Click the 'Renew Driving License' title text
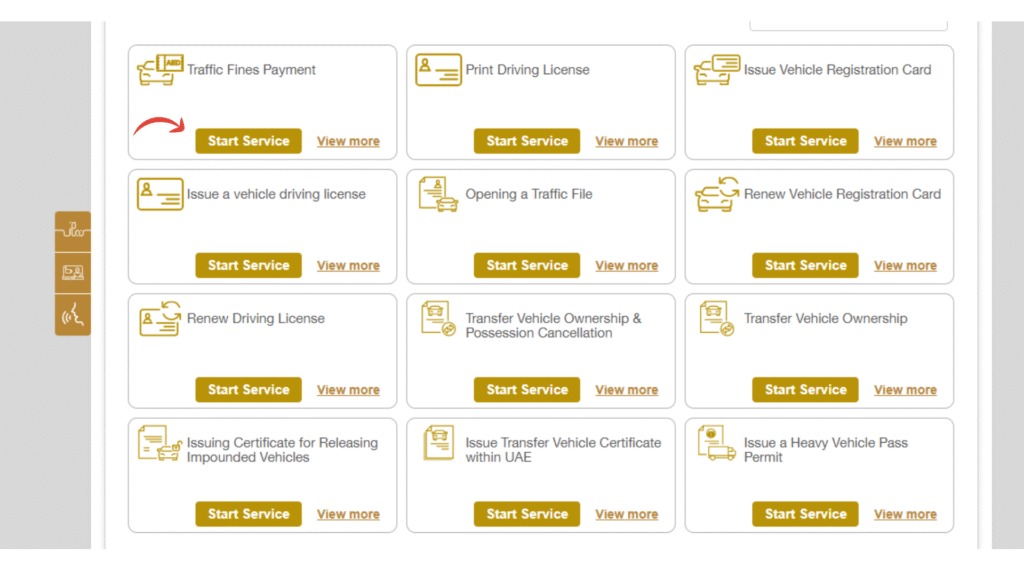This screenshot has width=1024, height=576. 255,318
